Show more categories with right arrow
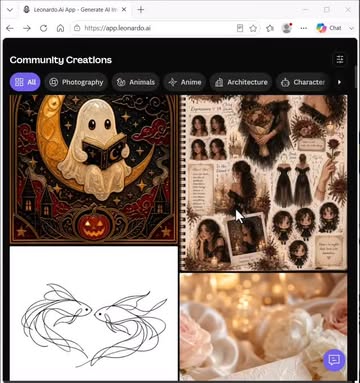Viewport: 360px width, 383px height. (x=339, y=82)
